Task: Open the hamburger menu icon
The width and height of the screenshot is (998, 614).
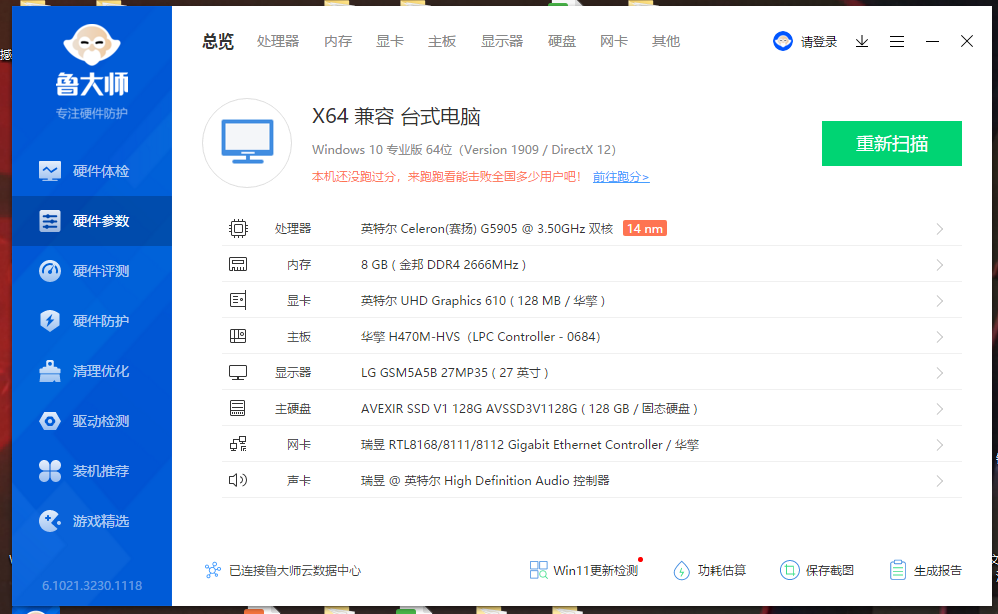Action: [x=897, y=41]
